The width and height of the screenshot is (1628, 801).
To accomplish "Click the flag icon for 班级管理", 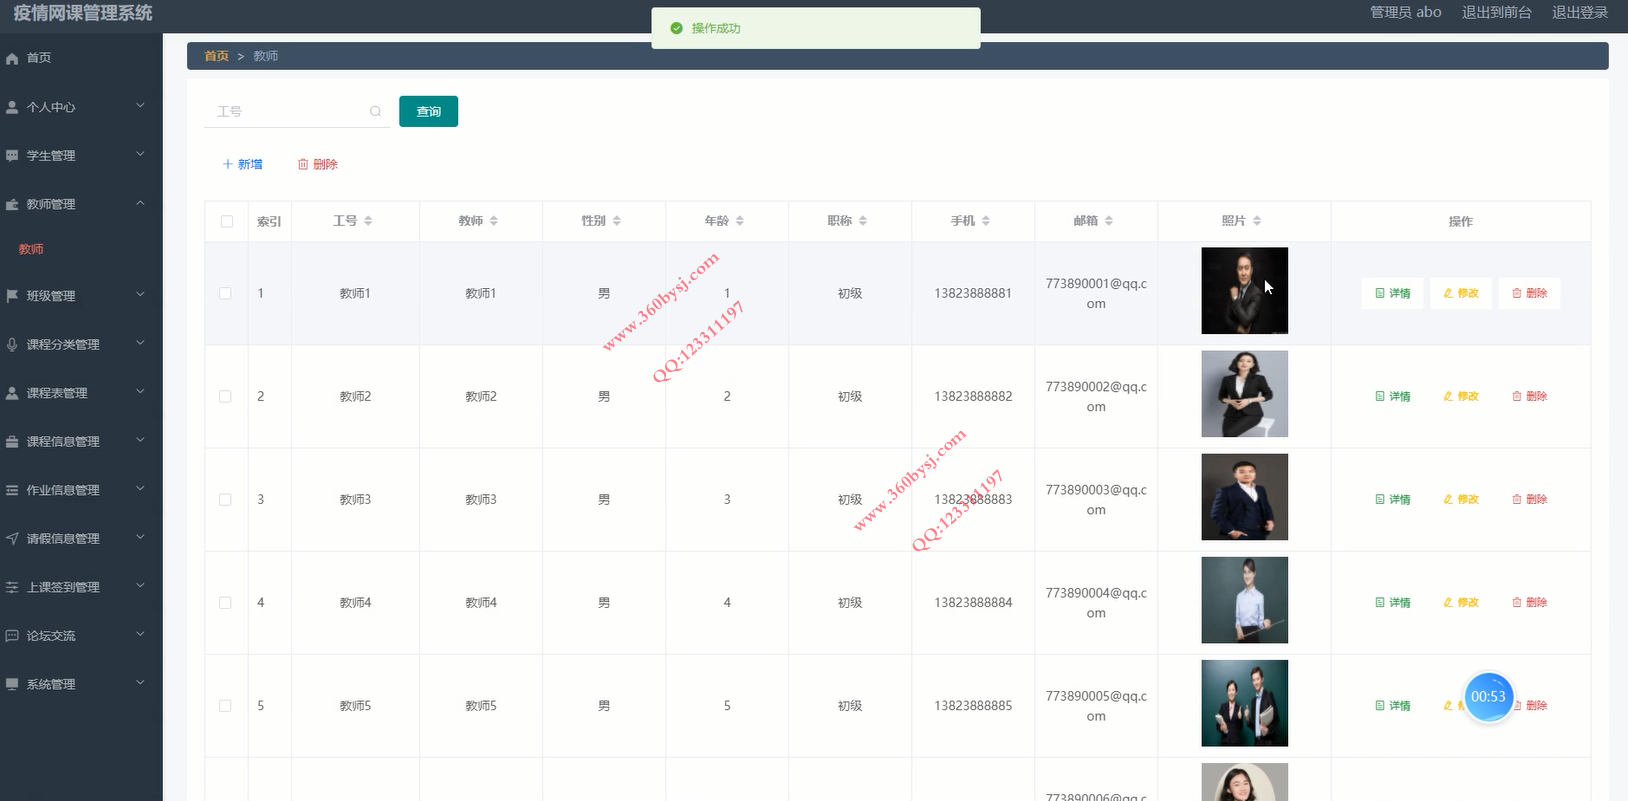I will (x=12, y=296).
